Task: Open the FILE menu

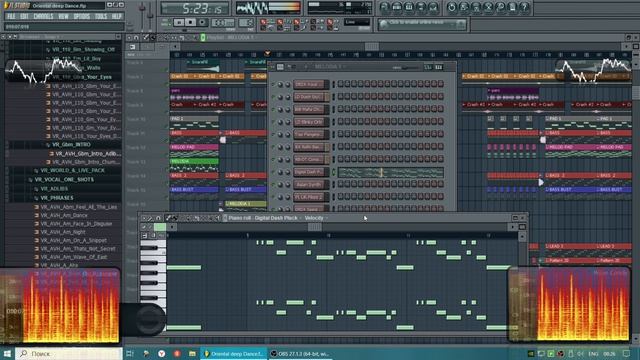Action: [11, 16]
